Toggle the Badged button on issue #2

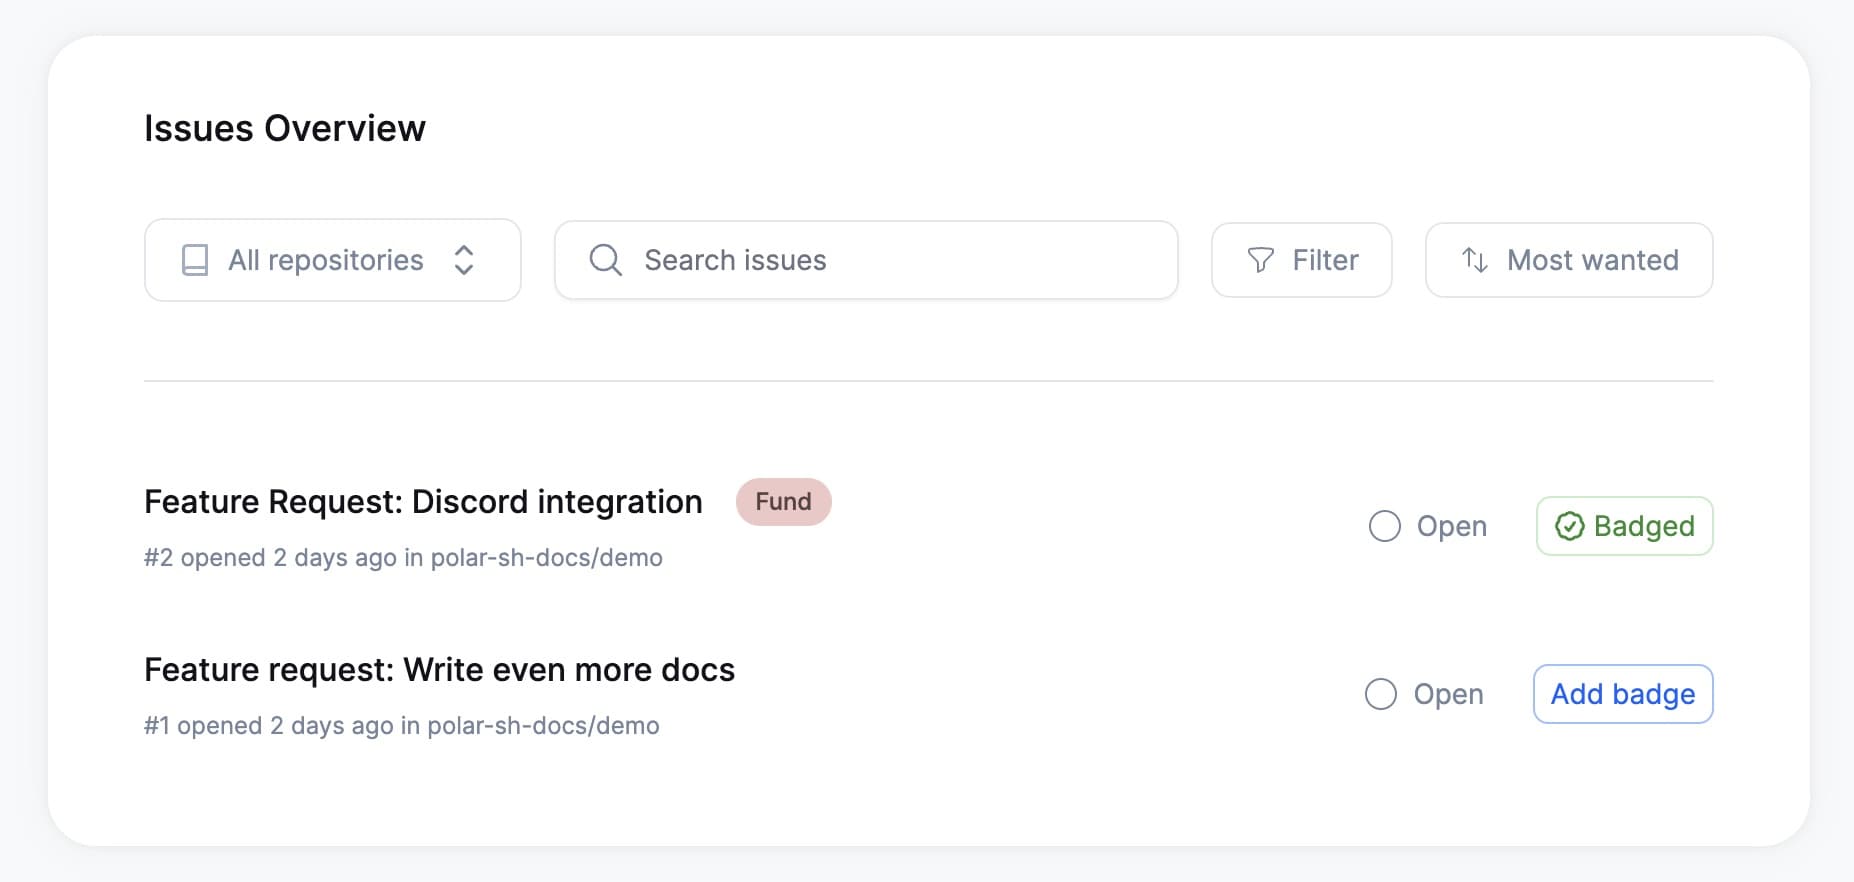[x=1625, y=526]
